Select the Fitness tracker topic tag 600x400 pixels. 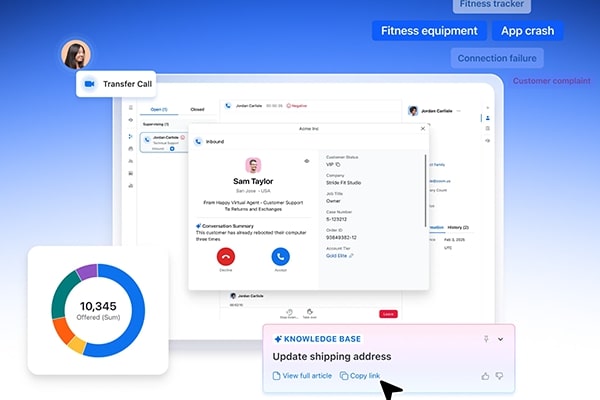click(492, 5)
